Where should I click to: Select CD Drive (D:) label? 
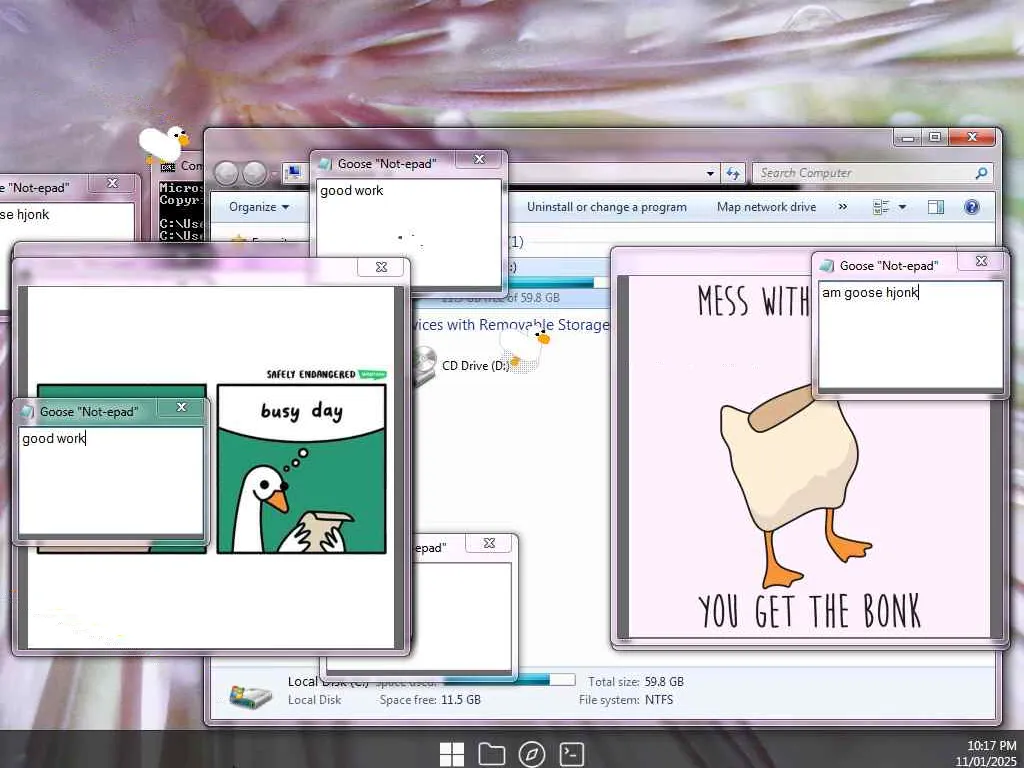click(x=475, y=366)
